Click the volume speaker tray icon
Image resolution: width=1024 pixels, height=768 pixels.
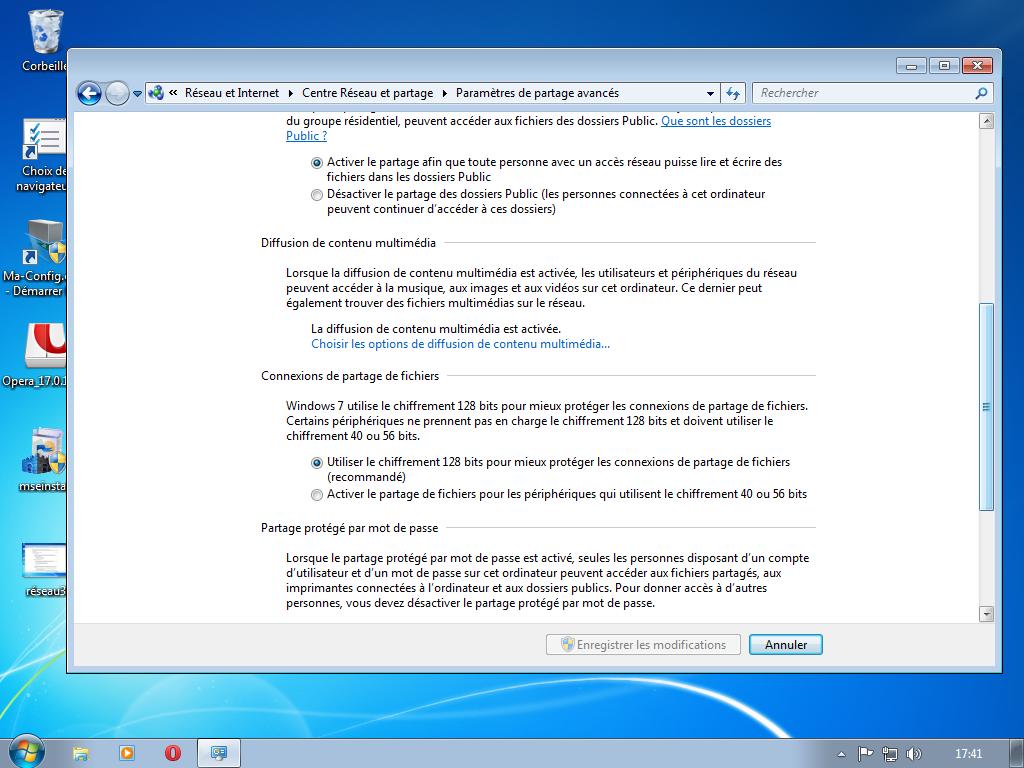[914, 754]
